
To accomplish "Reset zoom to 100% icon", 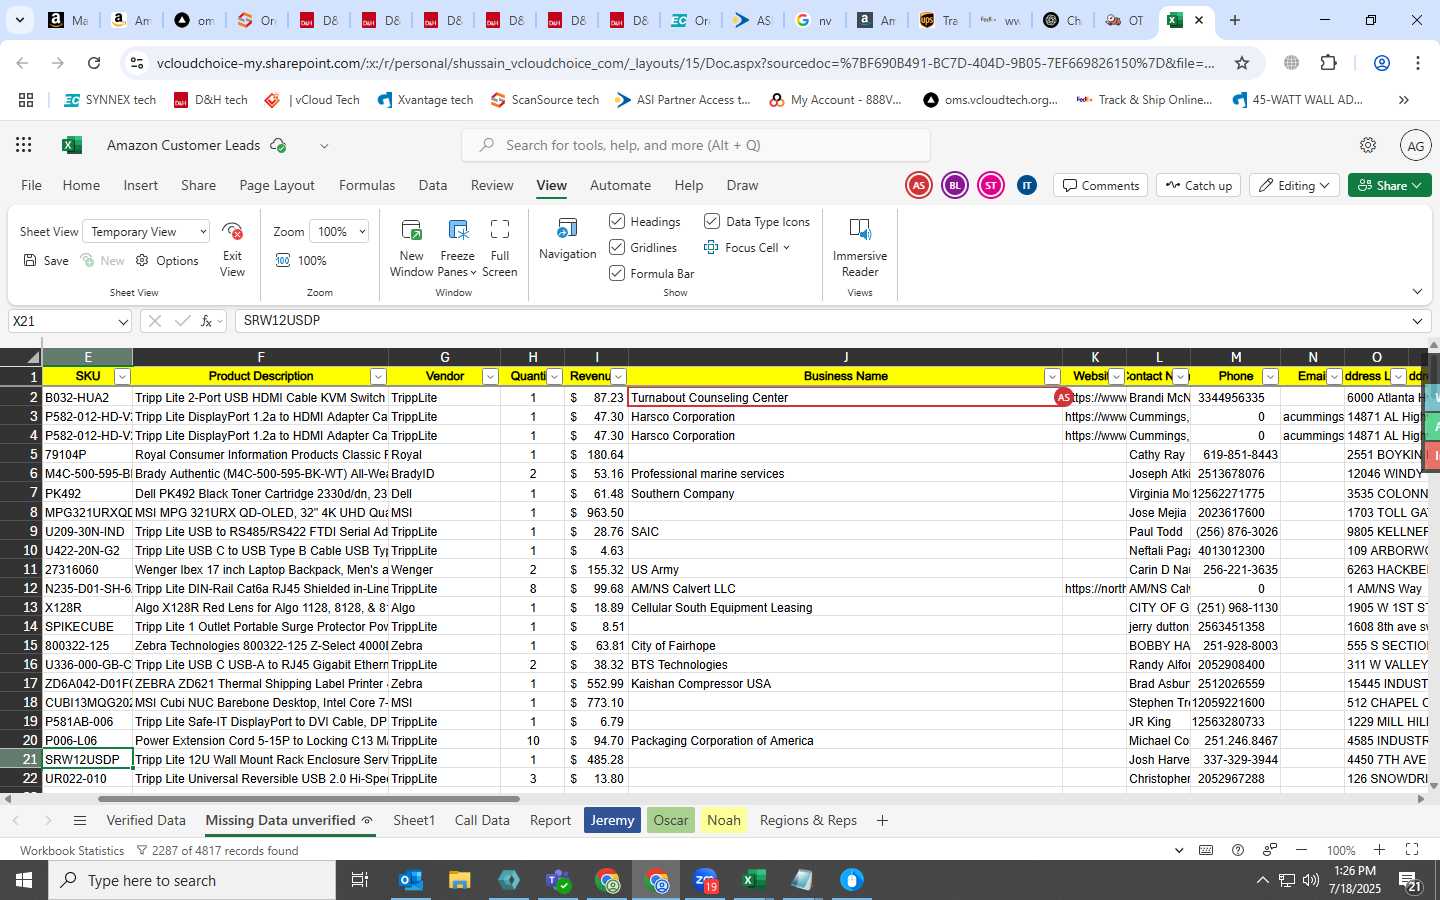I will pyautogui.click(x=283, y=261).
